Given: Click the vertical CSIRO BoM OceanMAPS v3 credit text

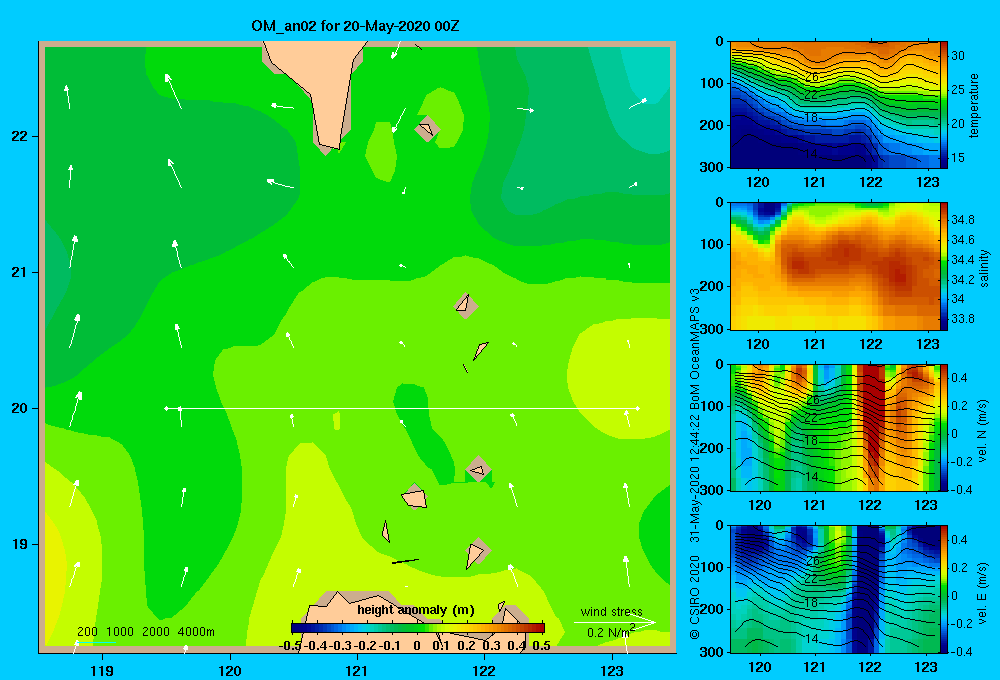Looking at the screenshot, I should [x=695, y=462].
